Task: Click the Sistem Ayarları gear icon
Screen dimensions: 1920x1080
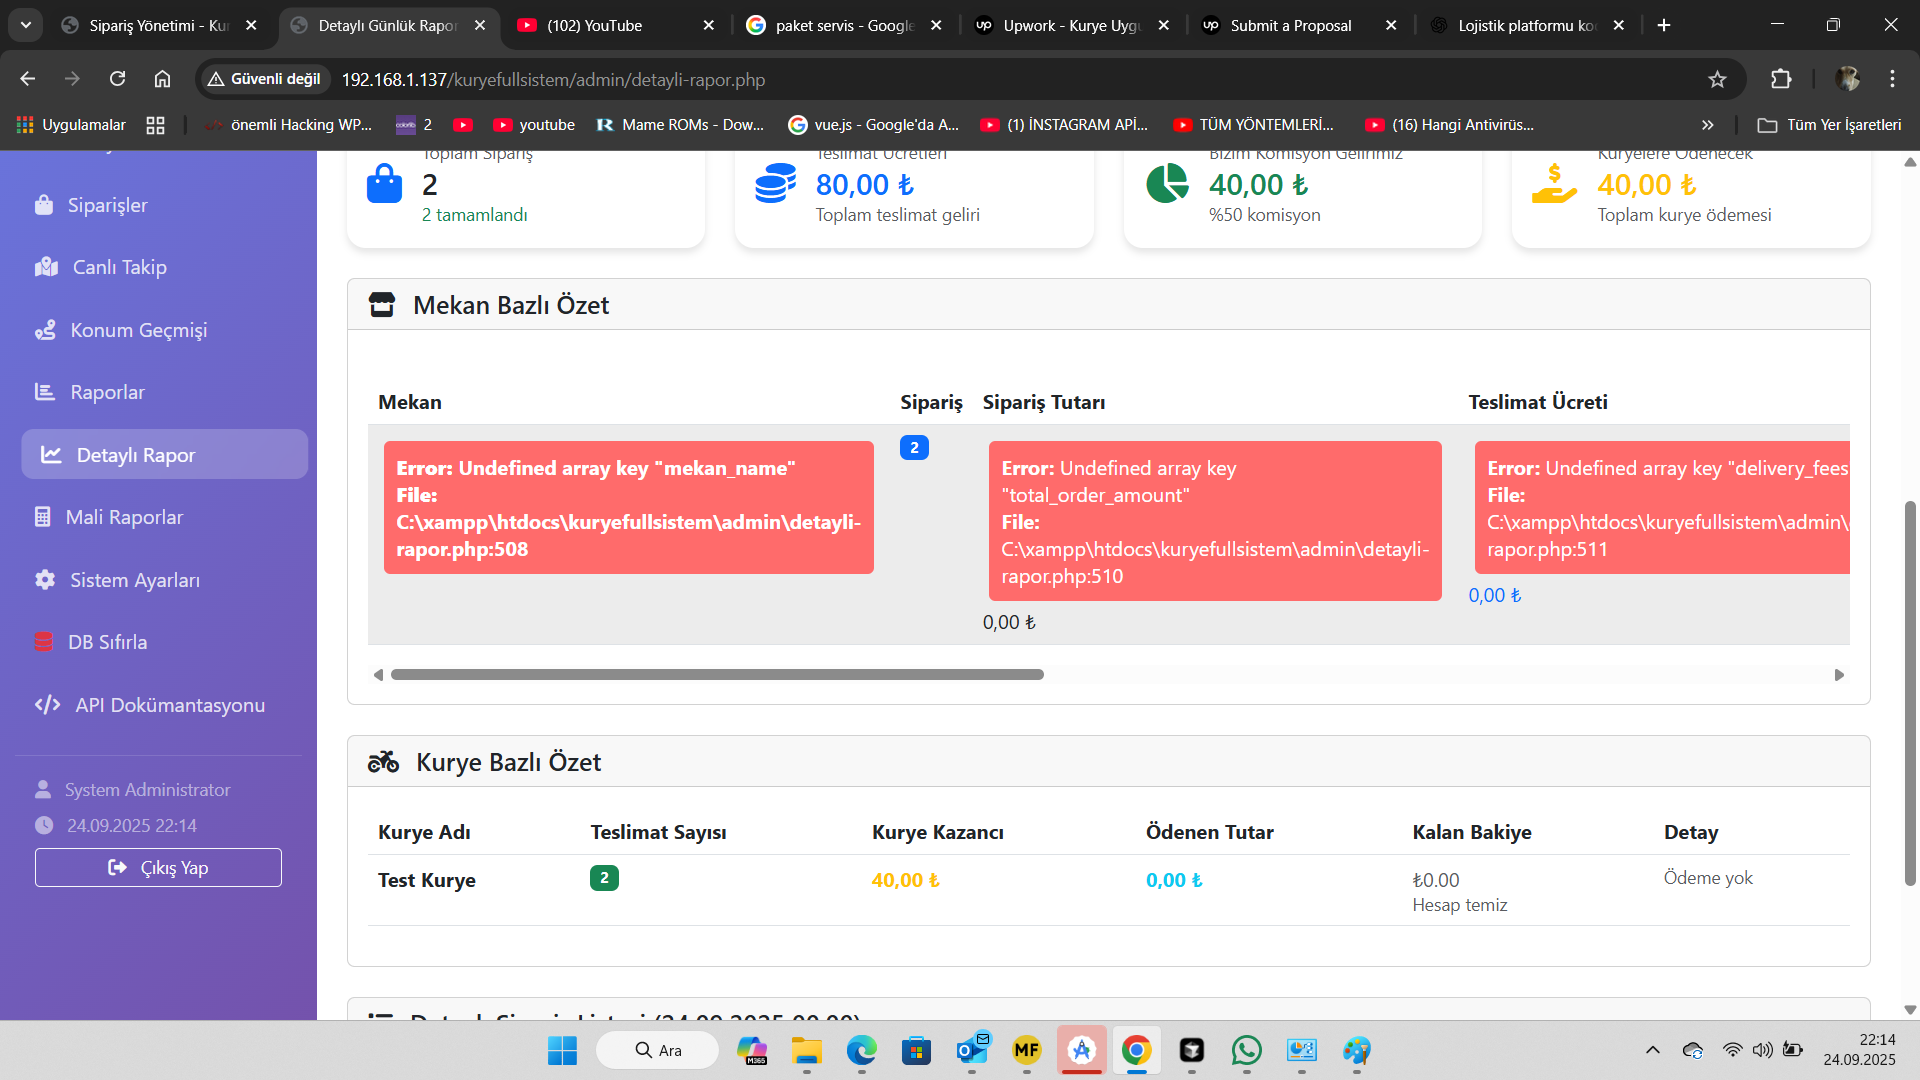Action: pos(45,580)
